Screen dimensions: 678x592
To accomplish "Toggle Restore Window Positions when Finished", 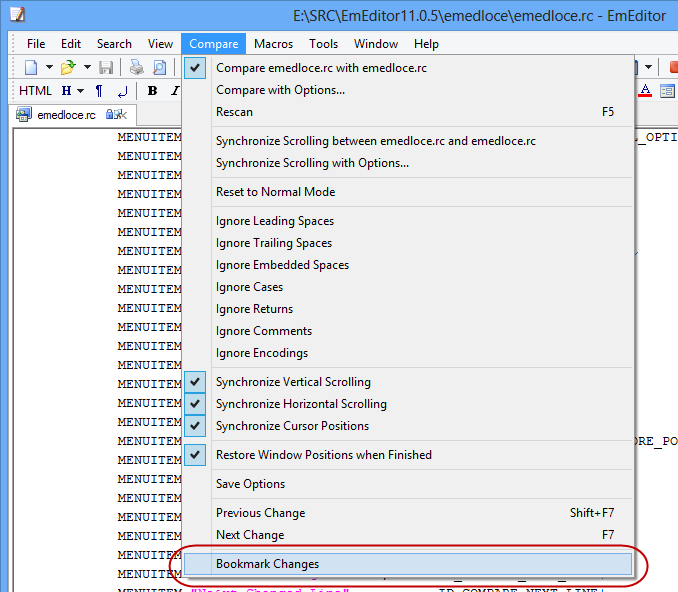I will pyautogui.click(x=408, y=455).
